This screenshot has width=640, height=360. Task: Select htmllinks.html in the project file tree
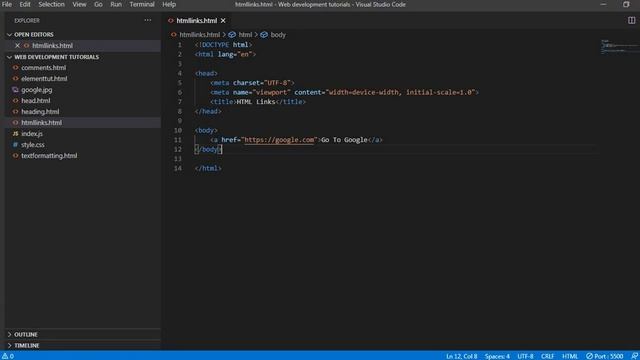click(42, 123)
